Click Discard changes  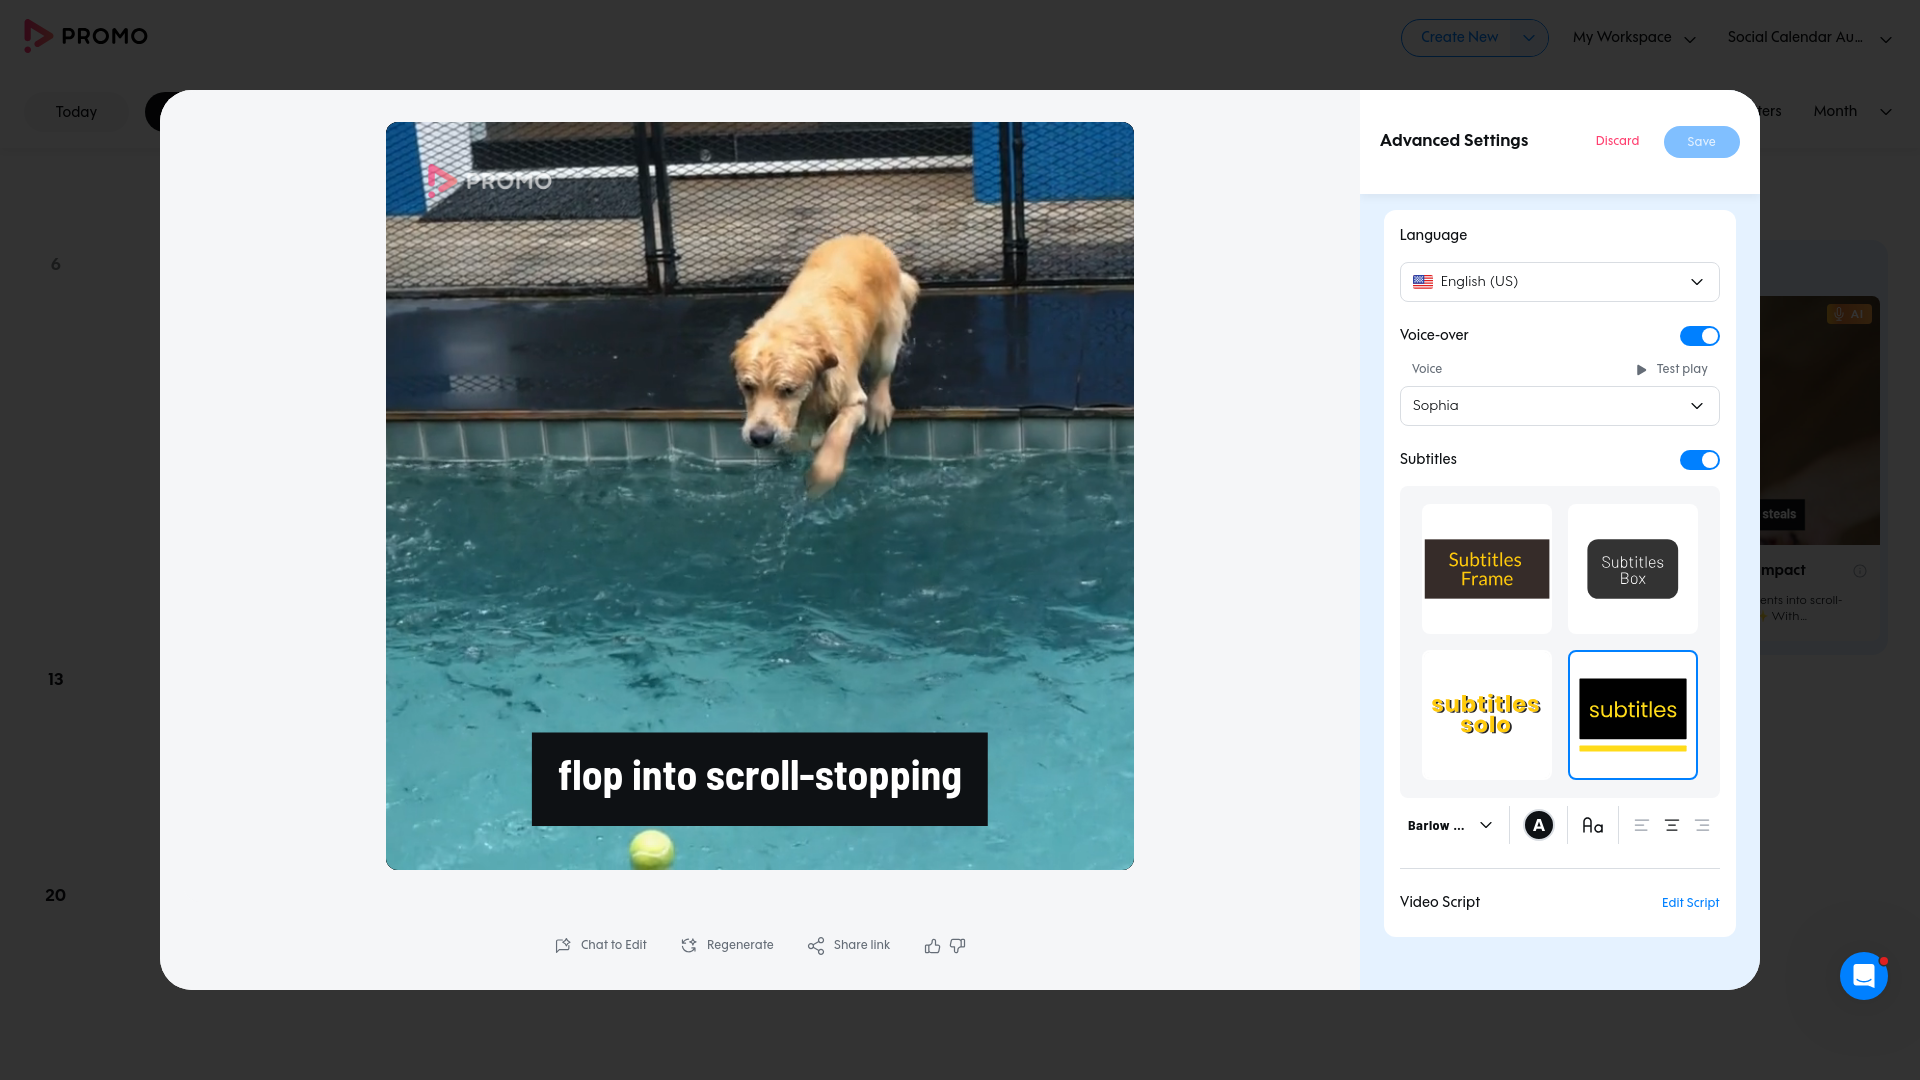click(1617, 141)
